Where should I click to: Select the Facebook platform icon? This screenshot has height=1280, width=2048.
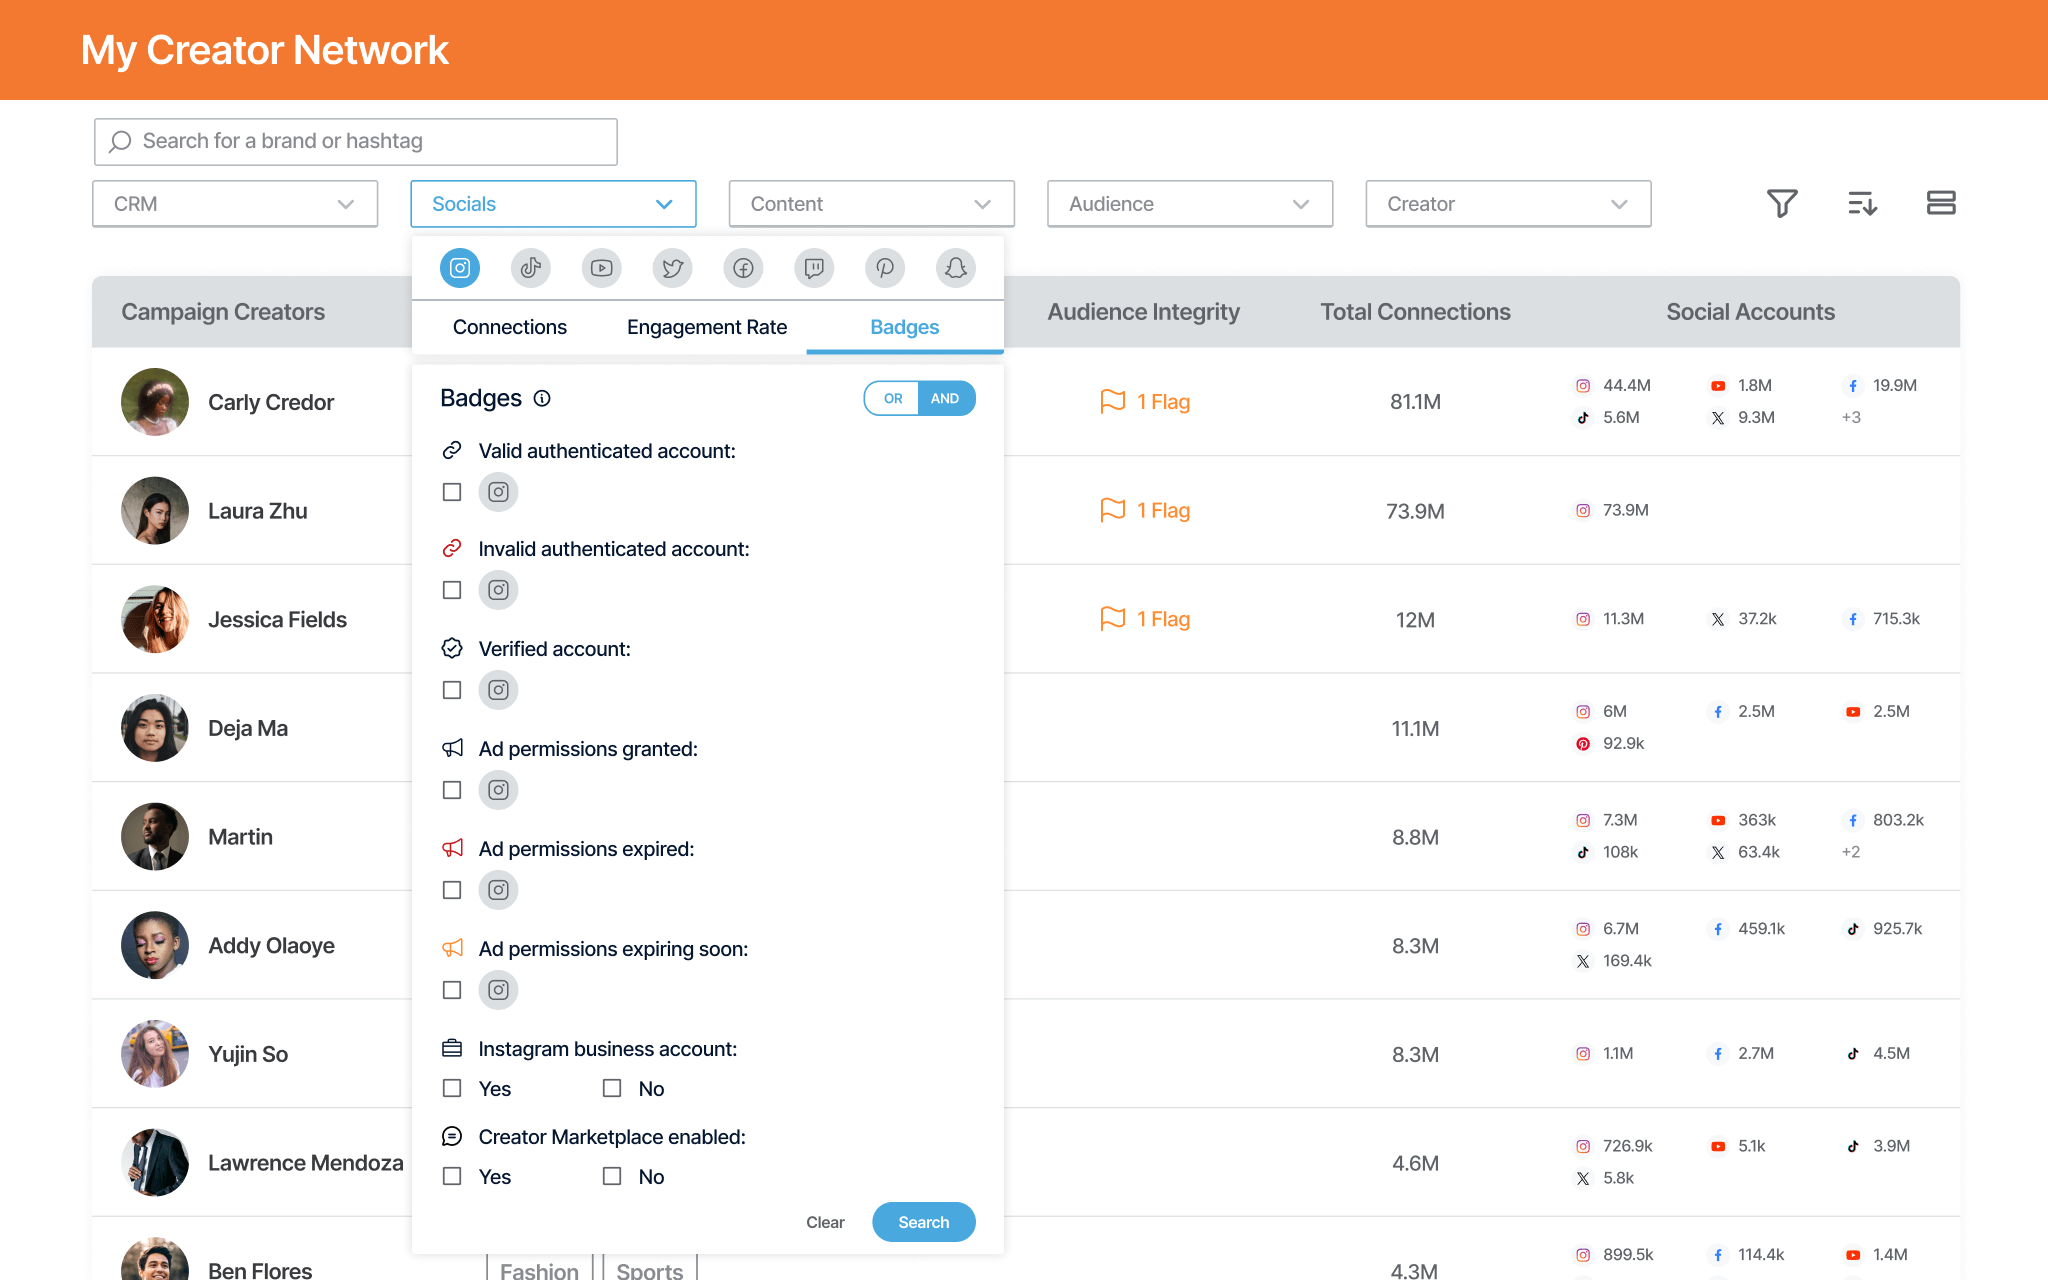[x=744, y=268]
